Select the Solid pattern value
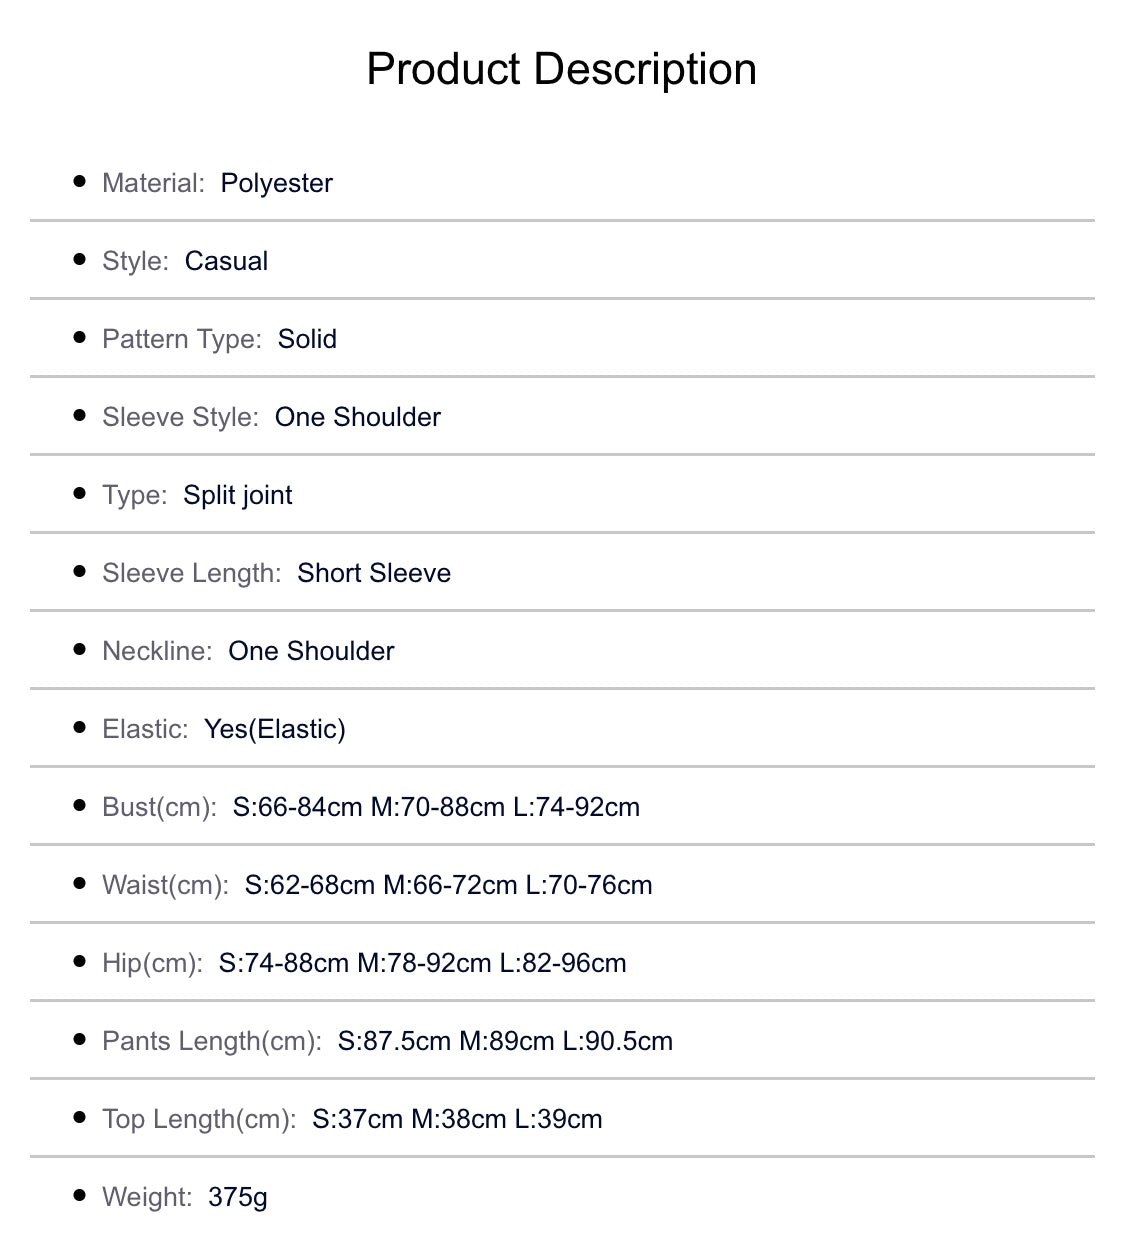This screenshot has width=1125, height=1242. (x=307, y=339)
